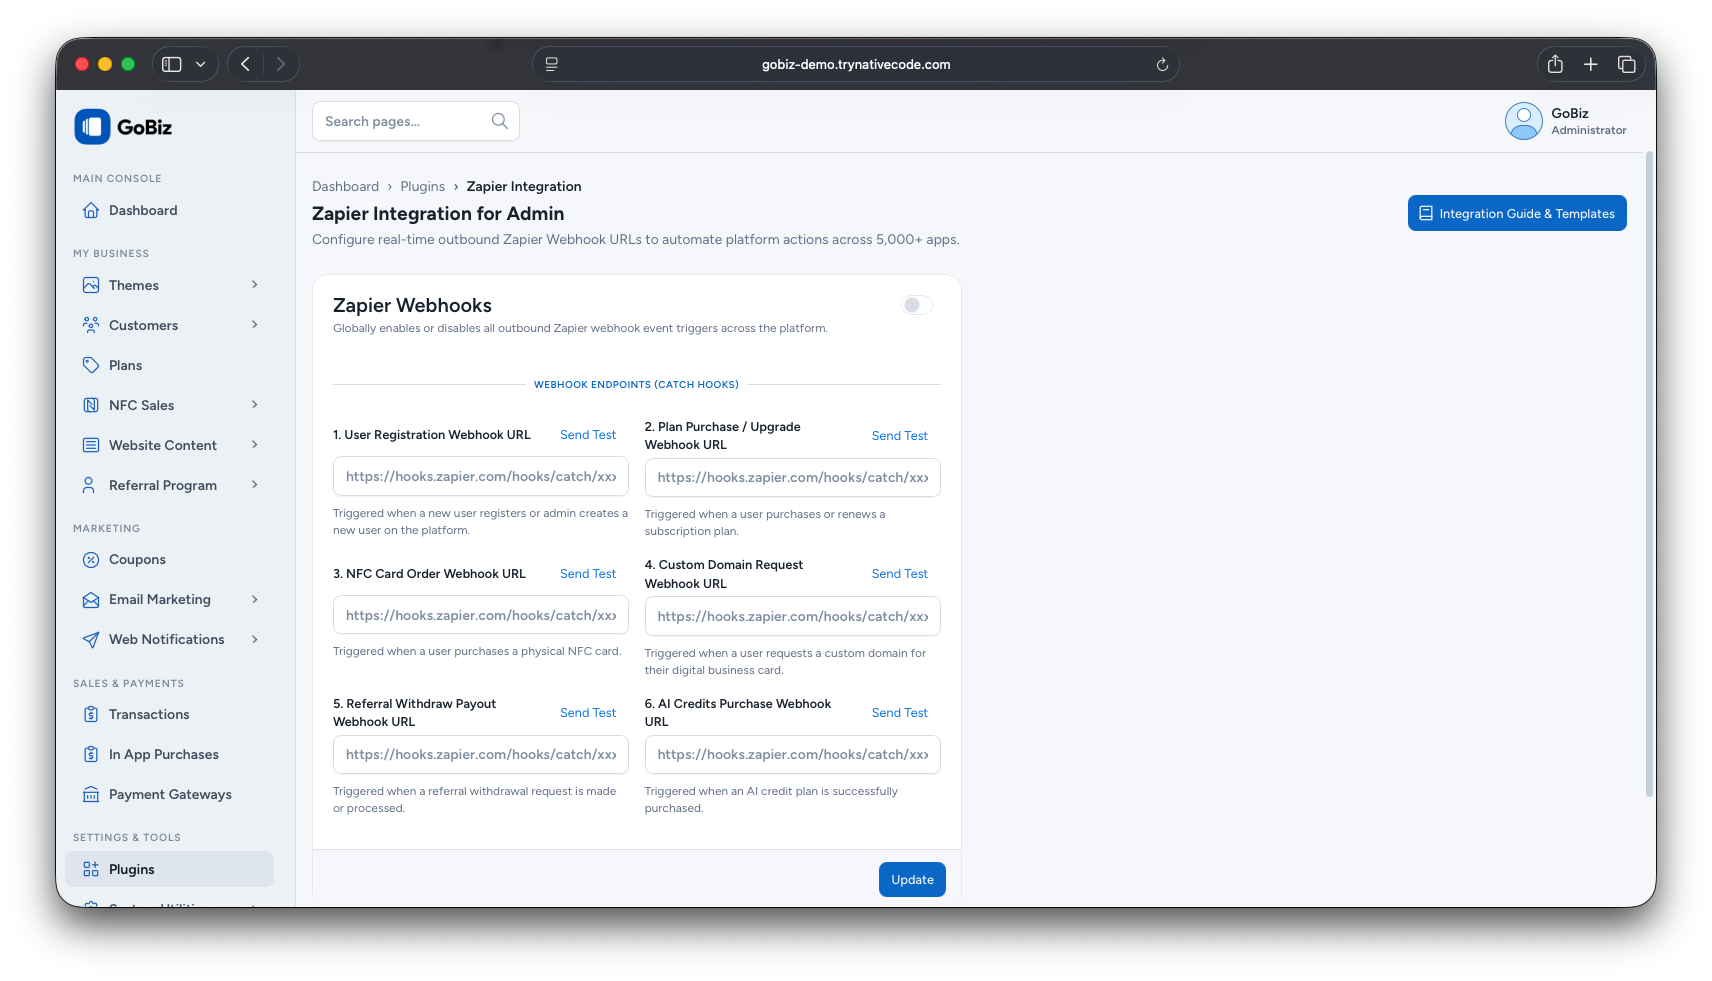Click the Dashboard home icon in sidebar
Image resolution: width=1712 pixels, height=981 pixels.
[x=91, y=210]
